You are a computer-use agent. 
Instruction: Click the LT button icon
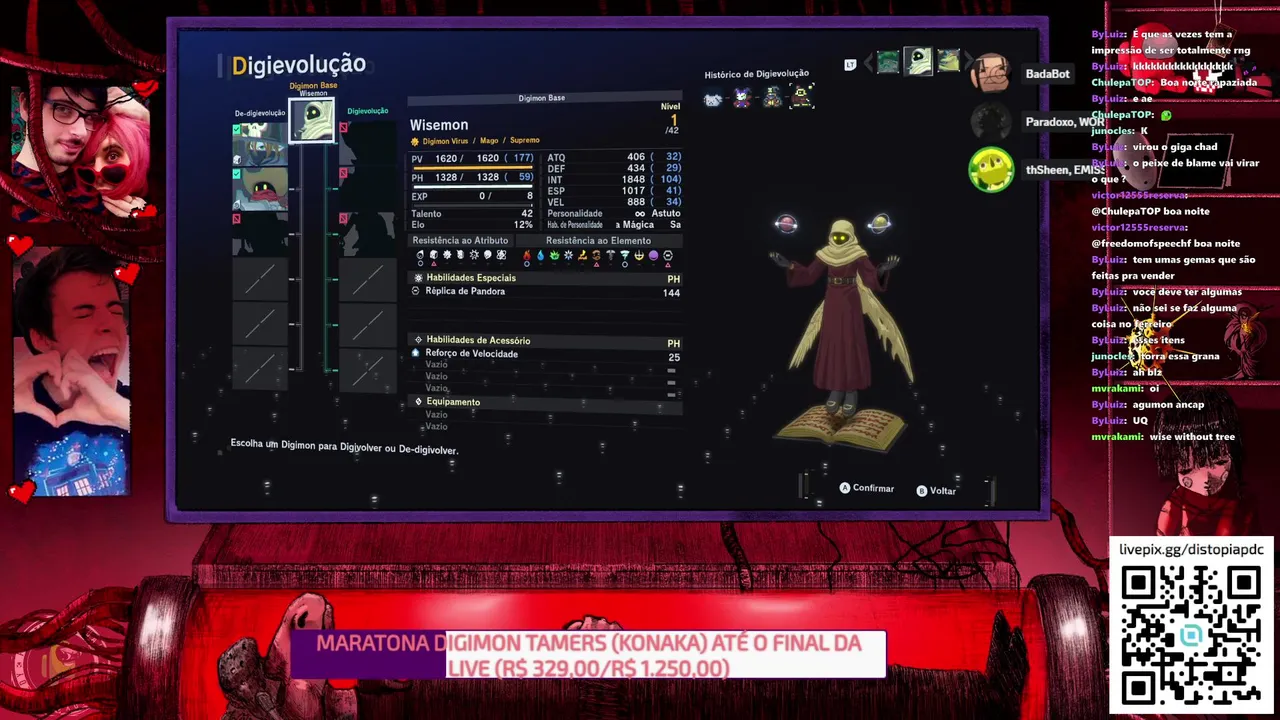coord(850,65)
